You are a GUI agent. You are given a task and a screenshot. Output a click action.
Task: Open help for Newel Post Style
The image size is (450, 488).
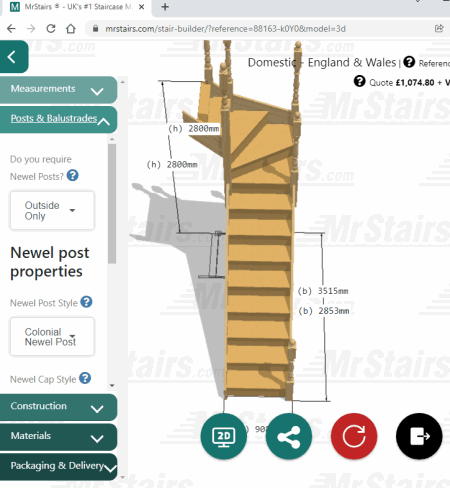[86, 302]
